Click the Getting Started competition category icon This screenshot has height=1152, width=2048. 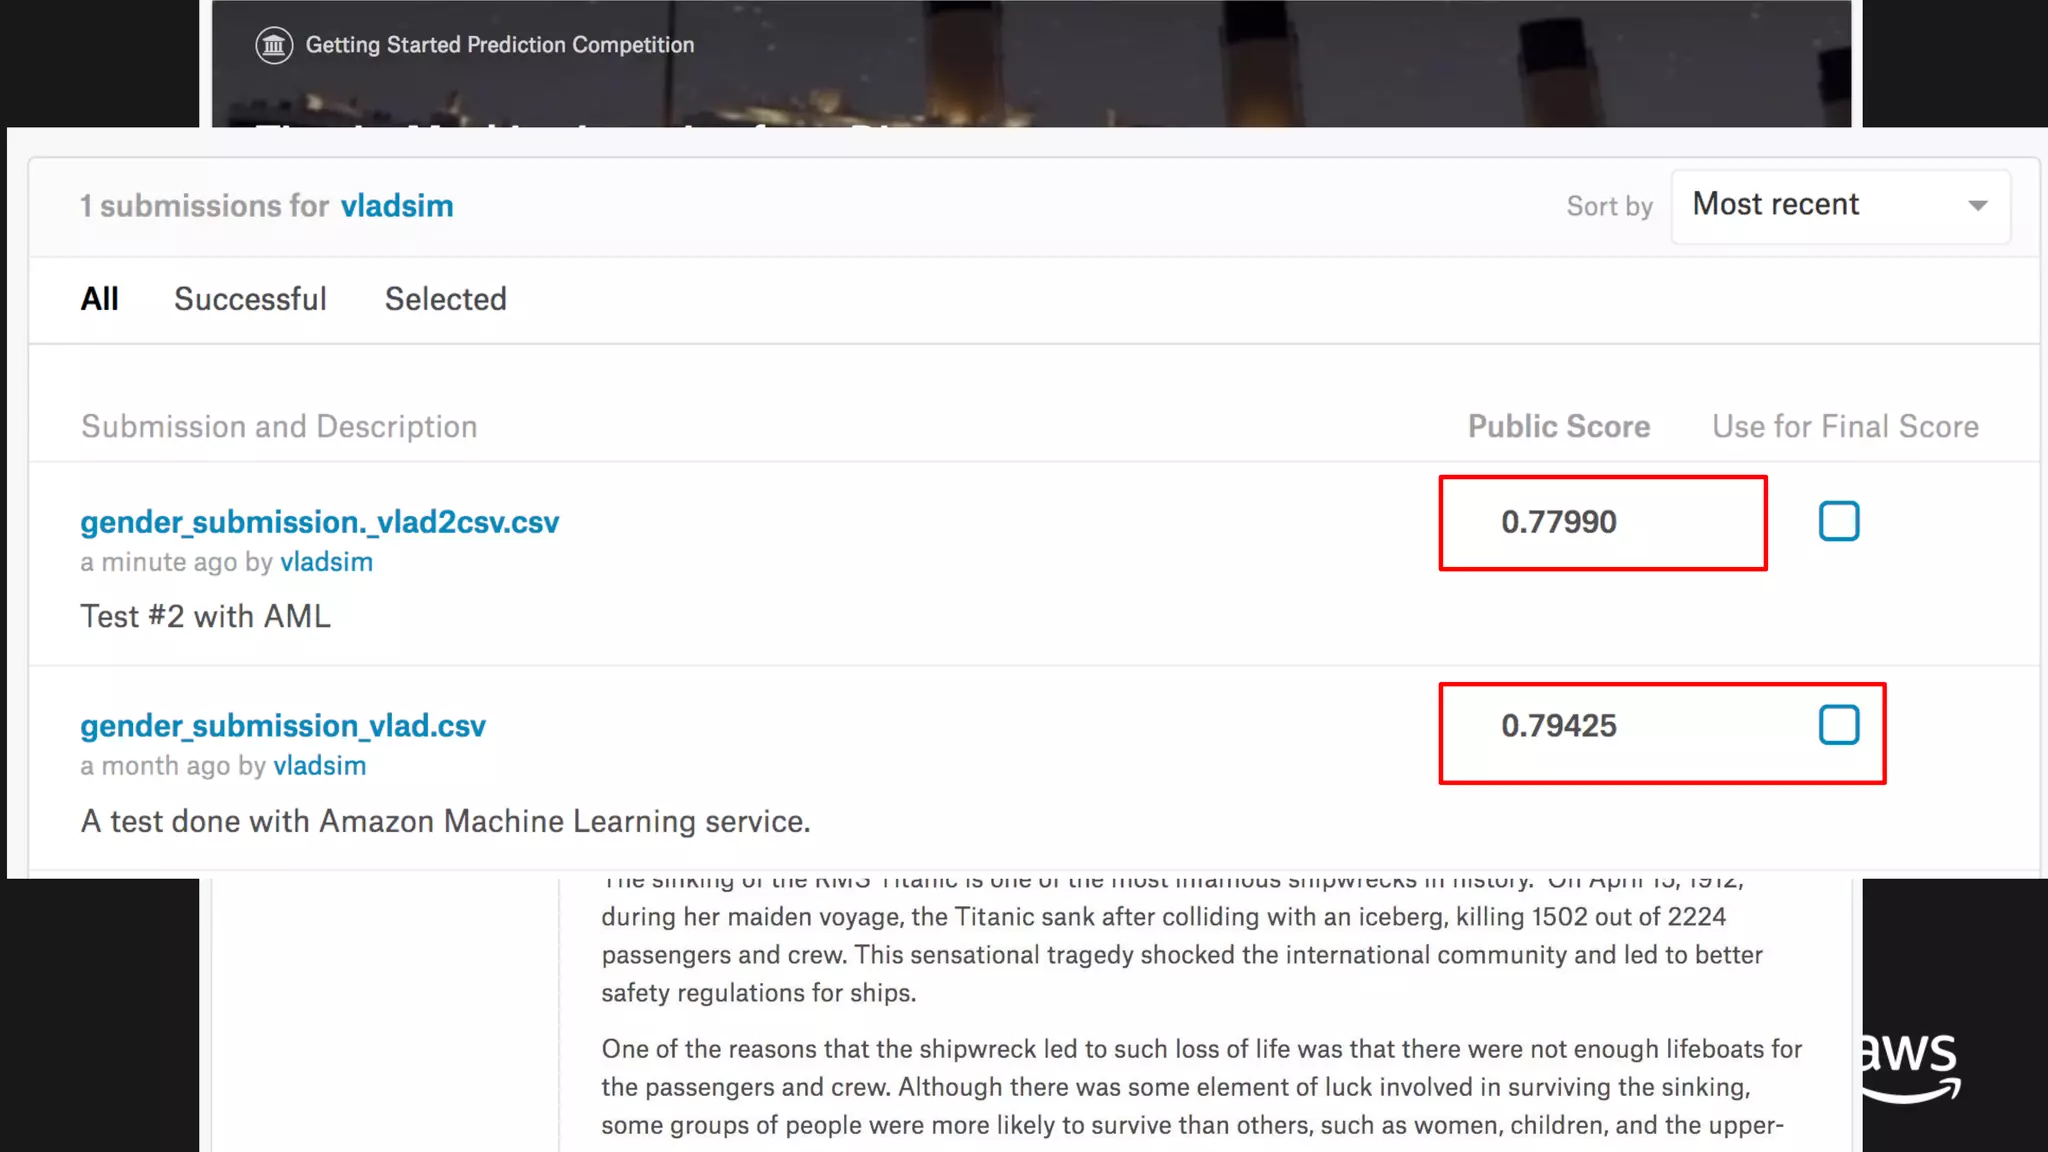[x=273, y=45]
